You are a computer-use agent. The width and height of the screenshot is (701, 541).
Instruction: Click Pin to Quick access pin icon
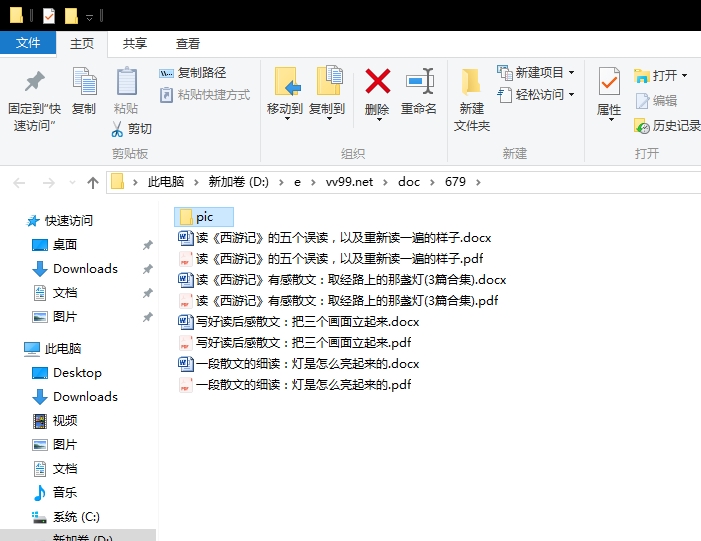(x=34, y=81)
